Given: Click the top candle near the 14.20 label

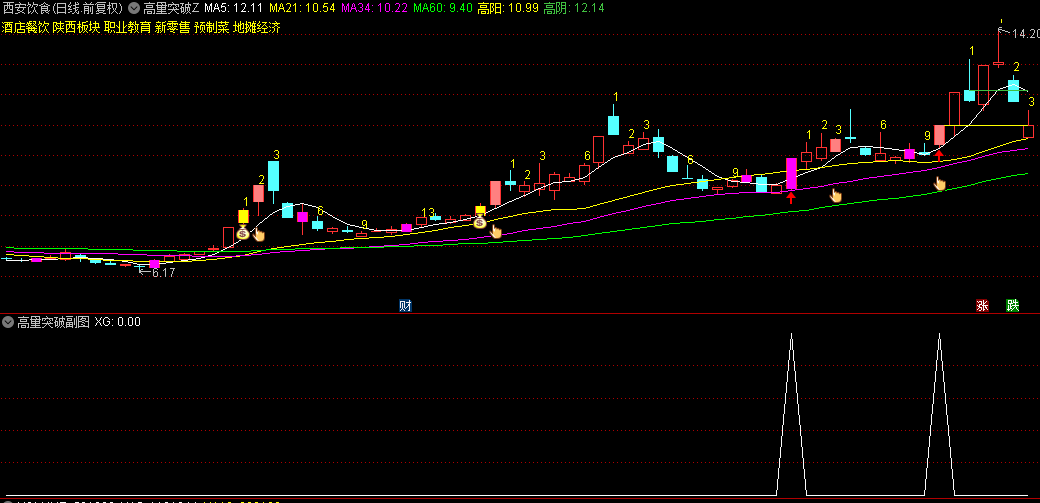Looking at the screenshot, I should click(x=999, y=46).
